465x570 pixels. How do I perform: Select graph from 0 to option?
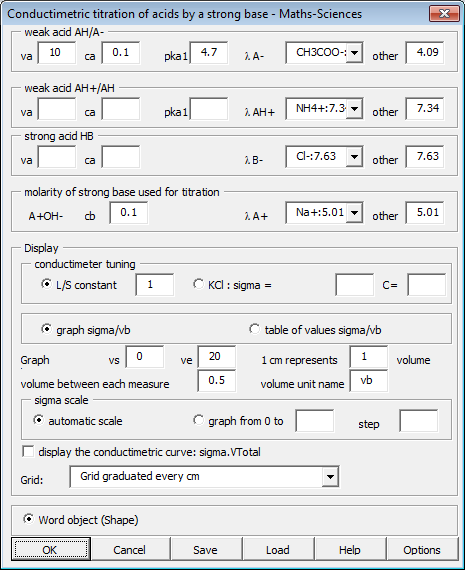(x=198, y=420)
